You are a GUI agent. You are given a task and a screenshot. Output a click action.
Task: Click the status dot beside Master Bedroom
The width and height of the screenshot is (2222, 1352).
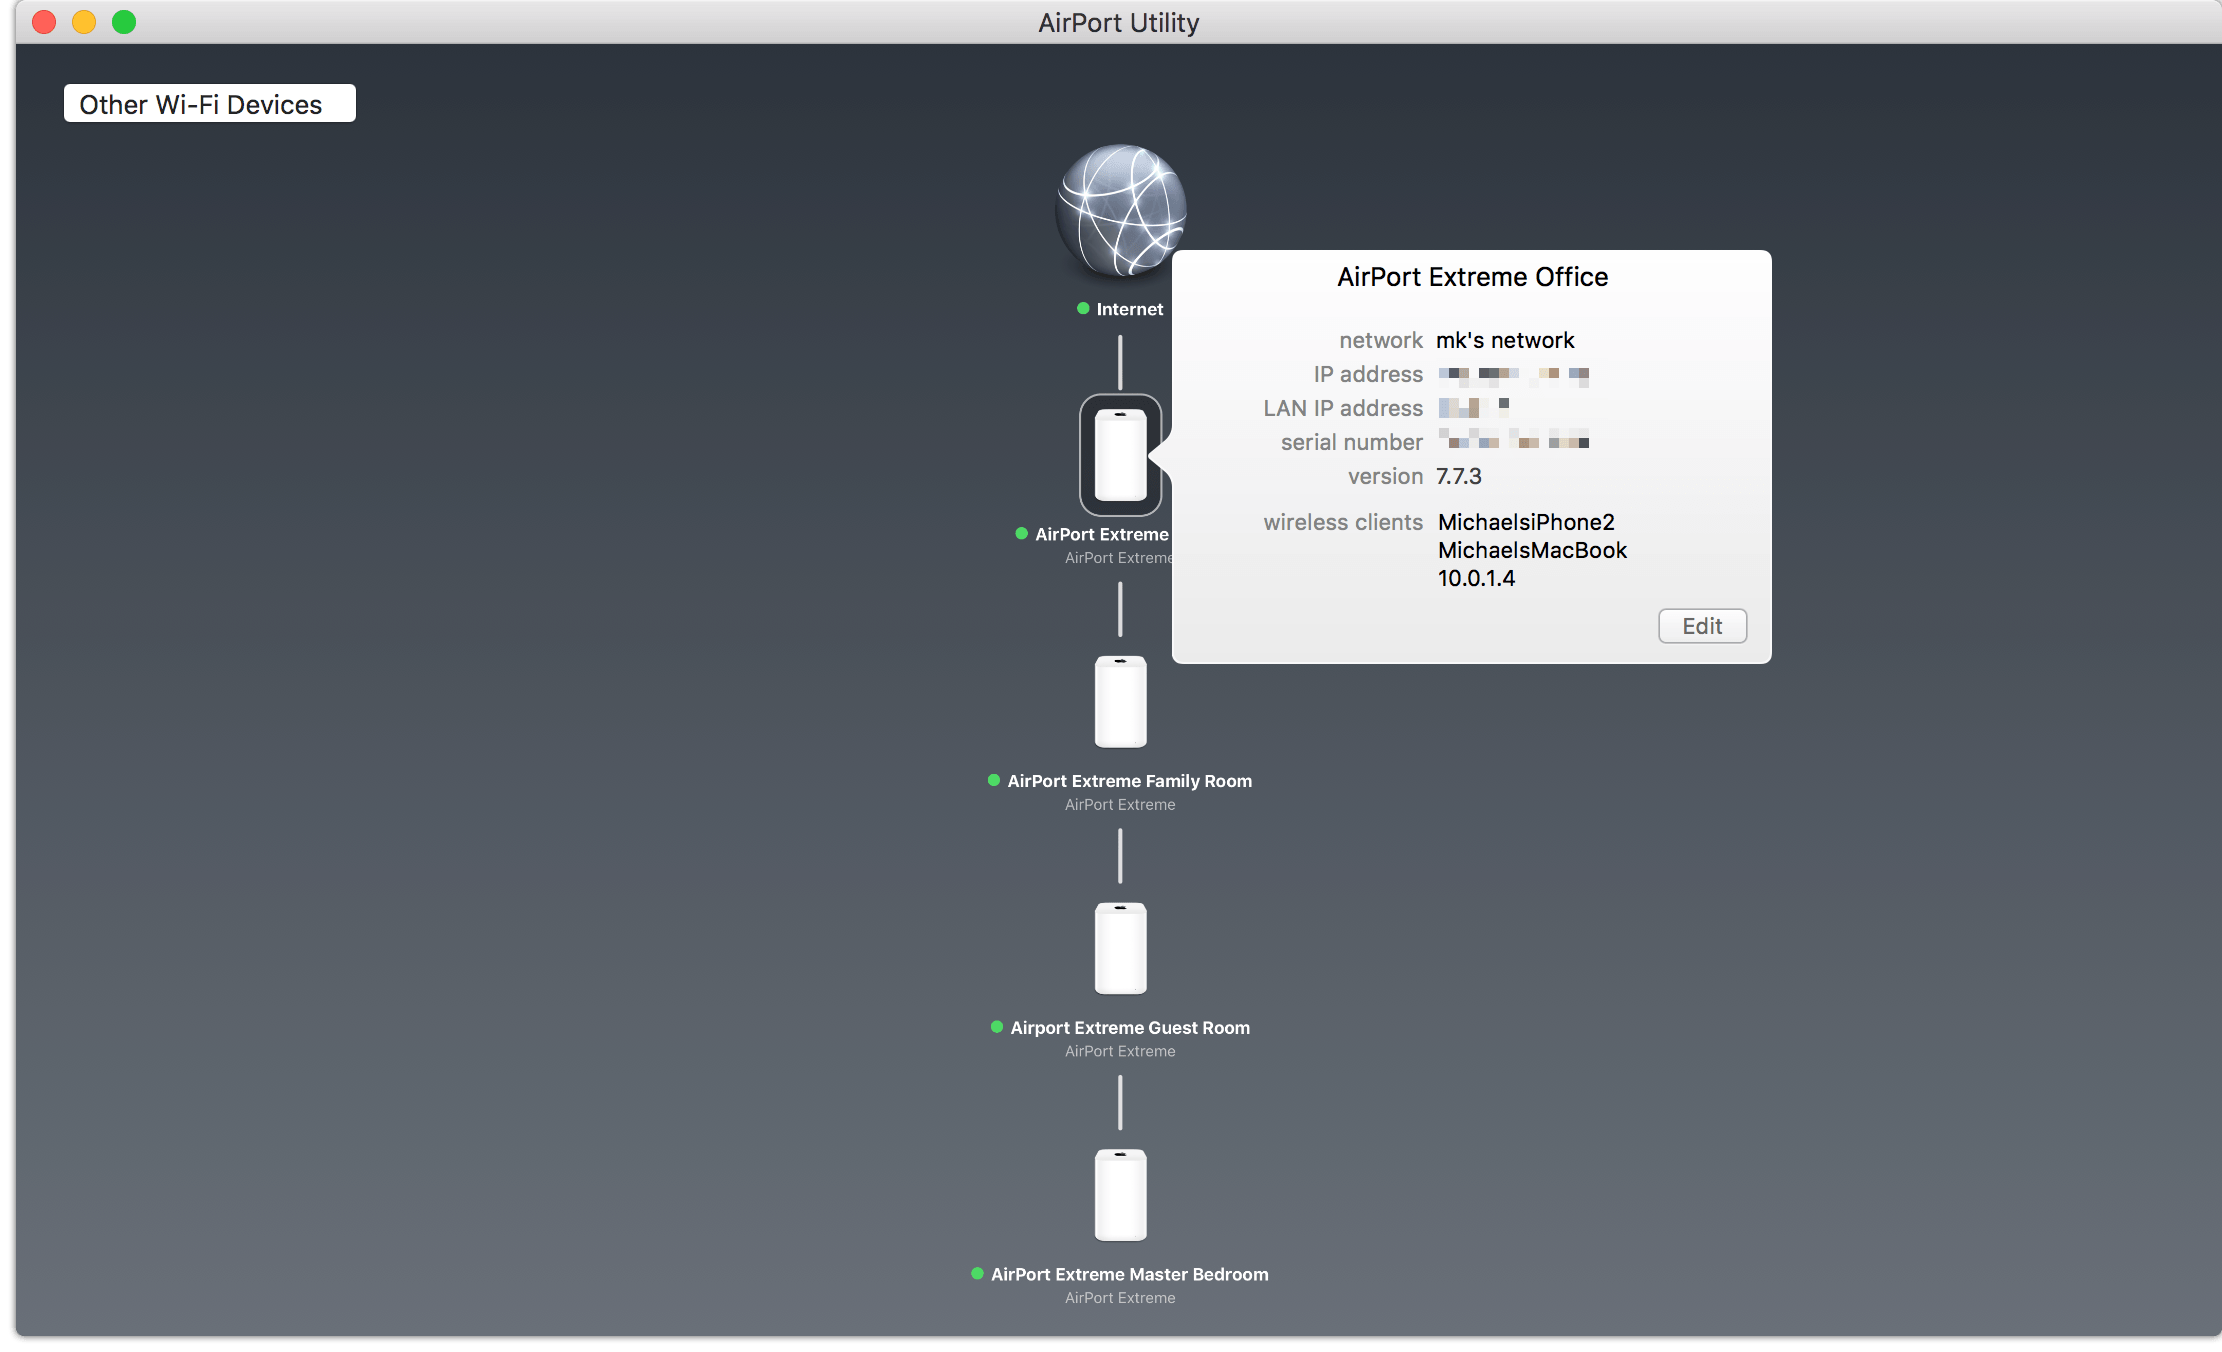(978, 1273)
